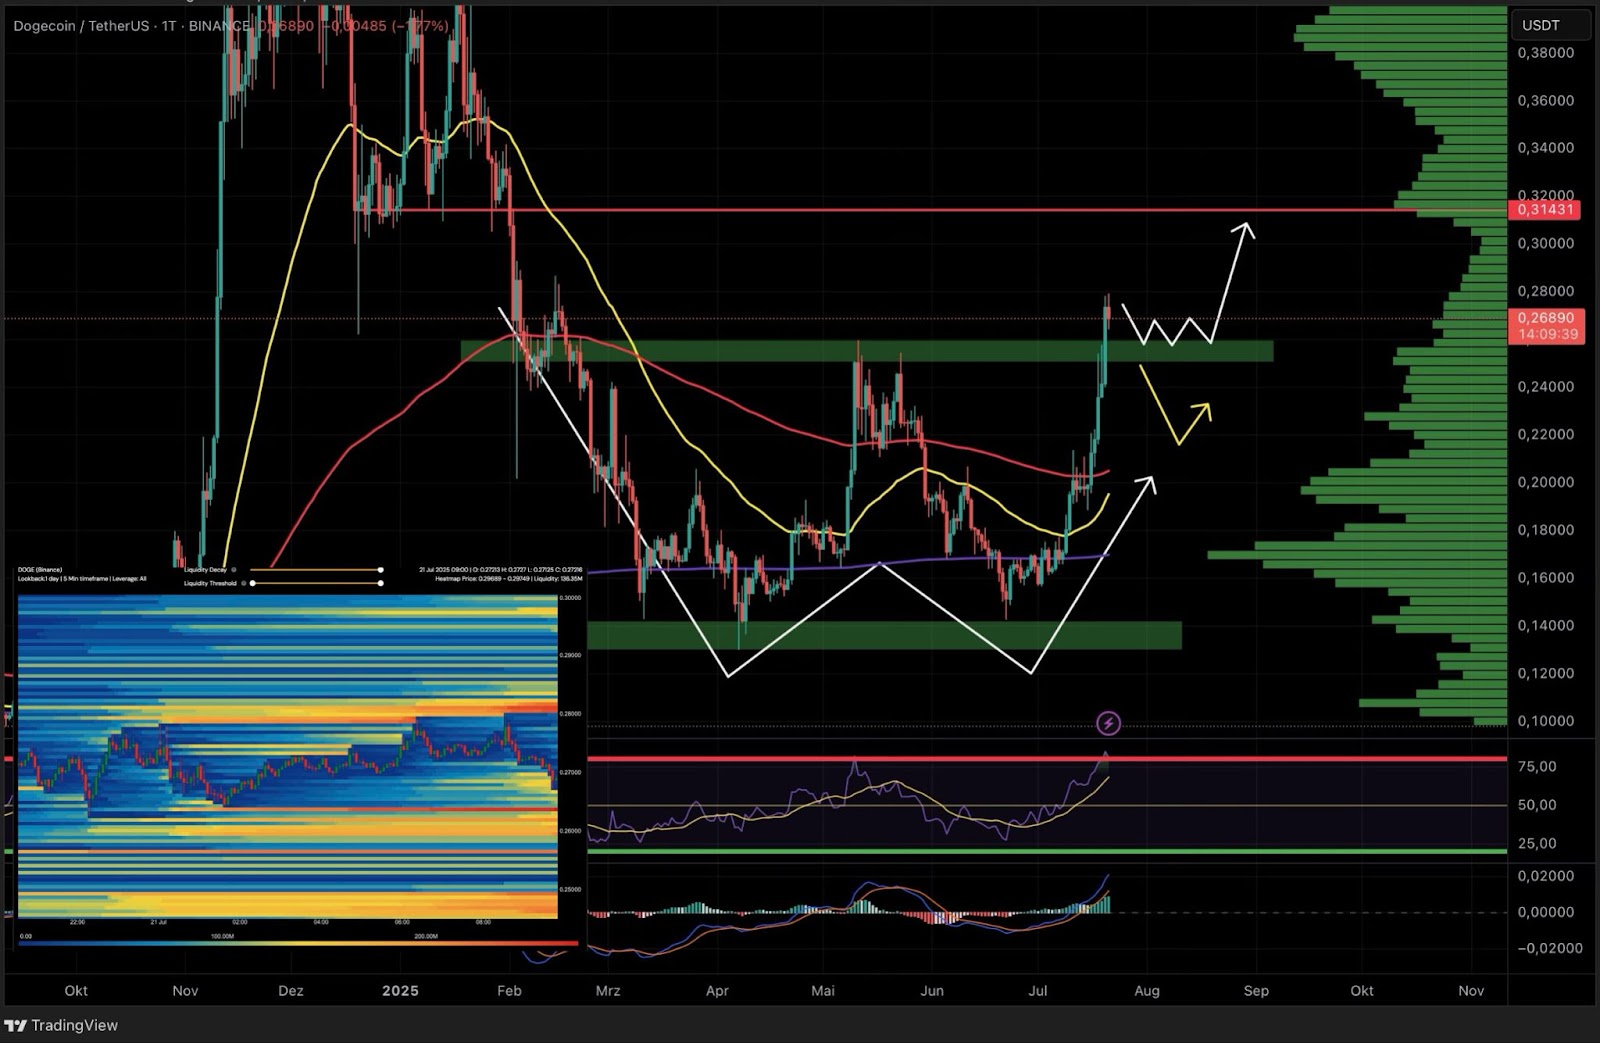Click the 0,16000 price axis label
The width and height of the screenshot is (1600, 1043).
(1546, 577)
